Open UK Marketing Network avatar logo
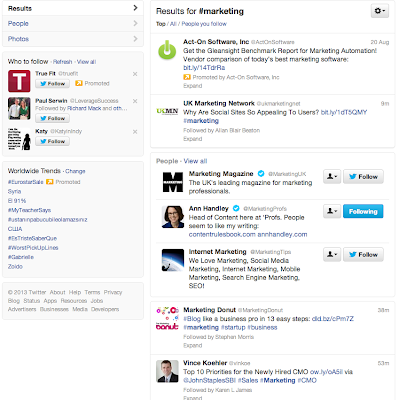Image resolution: width=399 pixels, height=400 pixels. click(x=167, y=111)
